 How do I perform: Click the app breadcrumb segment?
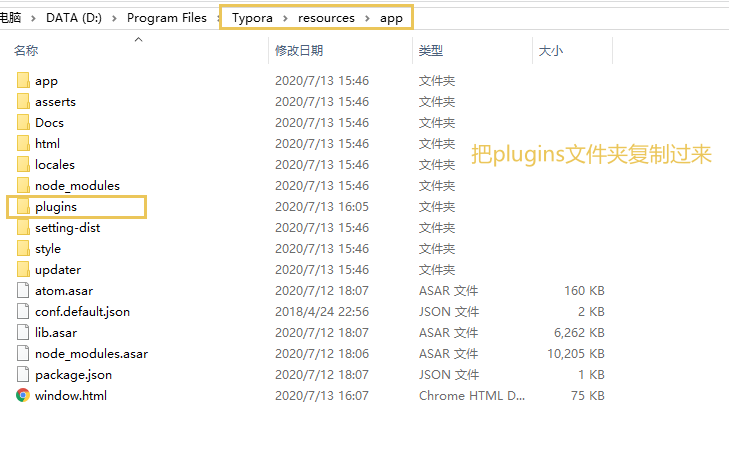391,18
